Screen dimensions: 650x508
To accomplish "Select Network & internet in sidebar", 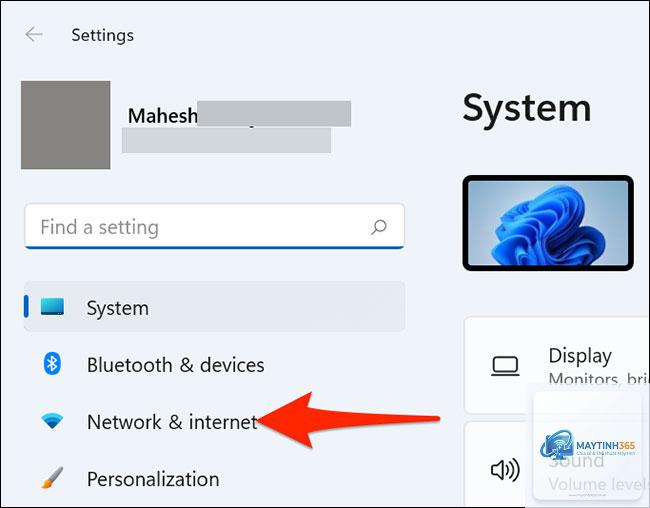I will coord(214,422).
